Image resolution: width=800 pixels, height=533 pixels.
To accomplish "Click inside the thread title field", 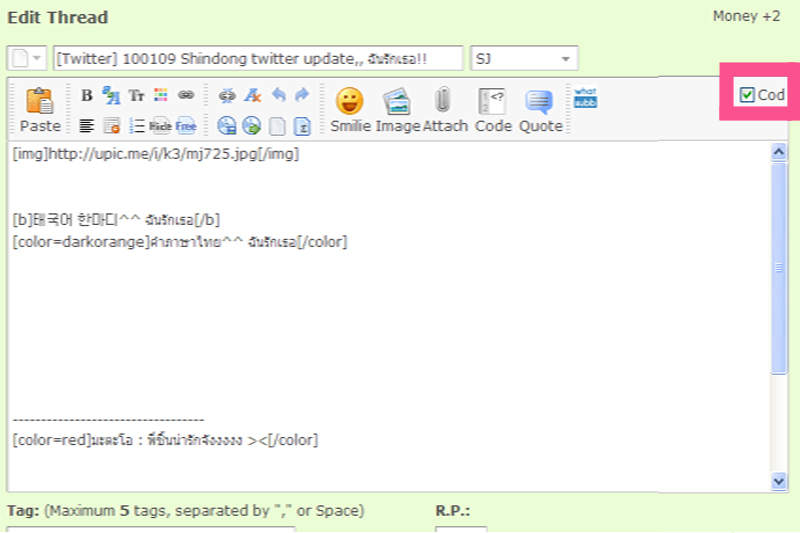I will pos(258,58).
